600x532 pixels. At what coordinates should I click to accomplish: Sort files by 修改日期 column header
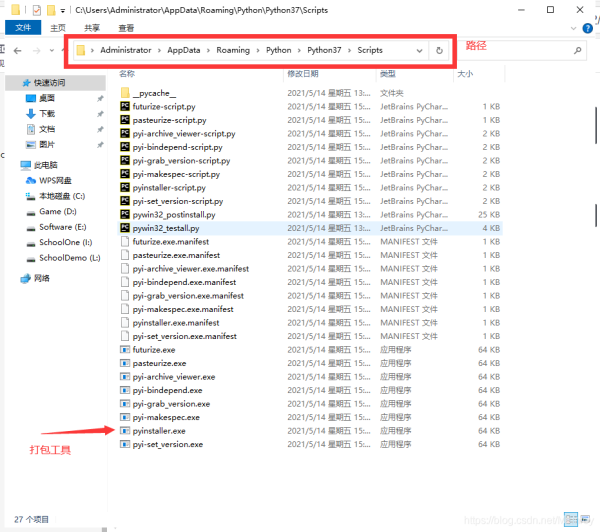[303, 73]
